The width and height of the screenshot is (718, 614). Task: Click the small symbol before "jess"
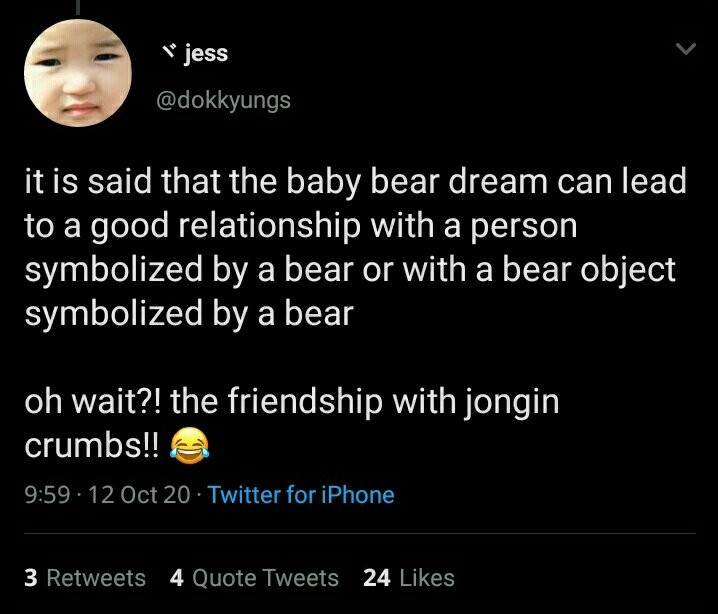coord(171,52)
